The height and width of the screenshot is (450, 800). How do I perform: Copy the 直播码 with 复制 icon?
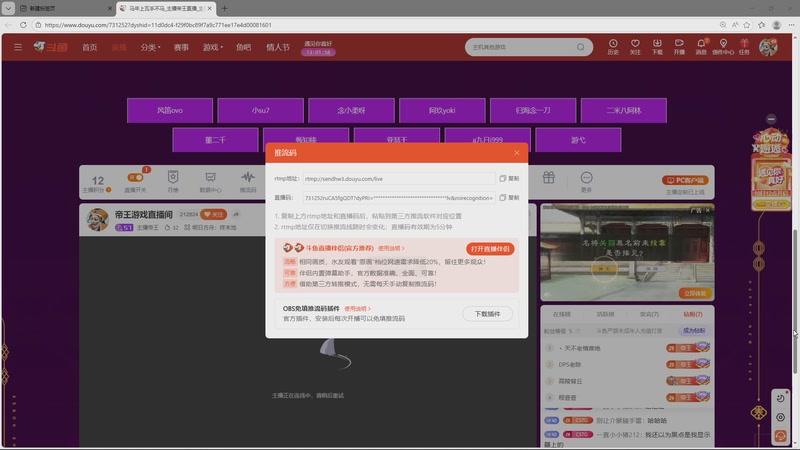[509, 197]
